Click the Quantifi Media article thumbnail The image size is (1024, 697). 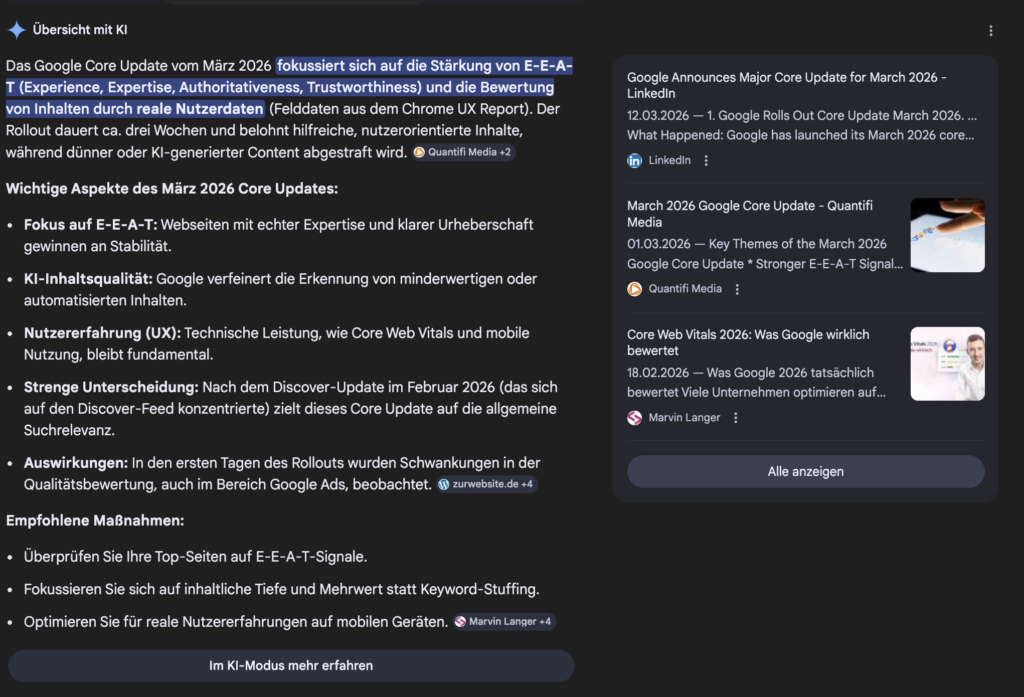(x=947, y=235)
